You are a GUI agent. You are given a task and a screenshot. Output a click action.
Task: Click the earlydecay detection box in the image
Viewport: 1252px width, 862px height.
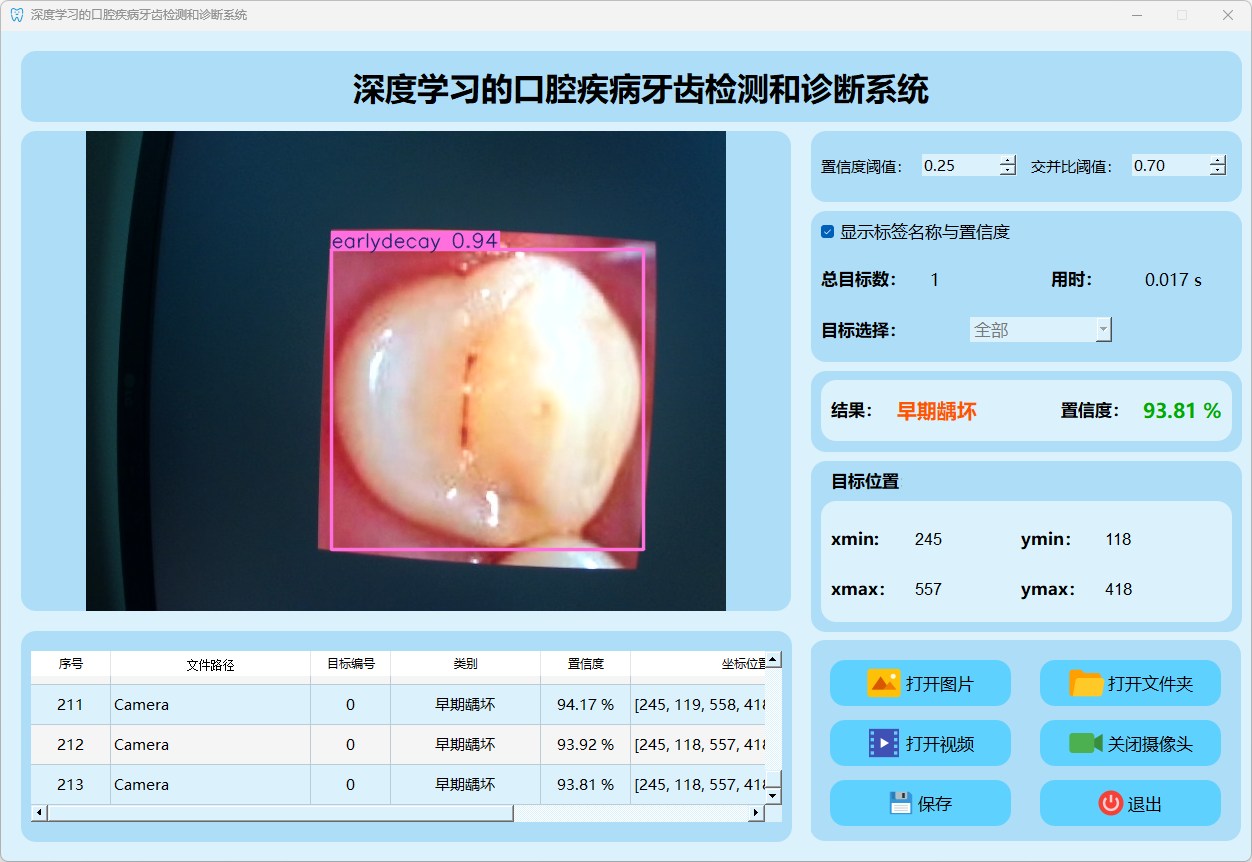487,400
